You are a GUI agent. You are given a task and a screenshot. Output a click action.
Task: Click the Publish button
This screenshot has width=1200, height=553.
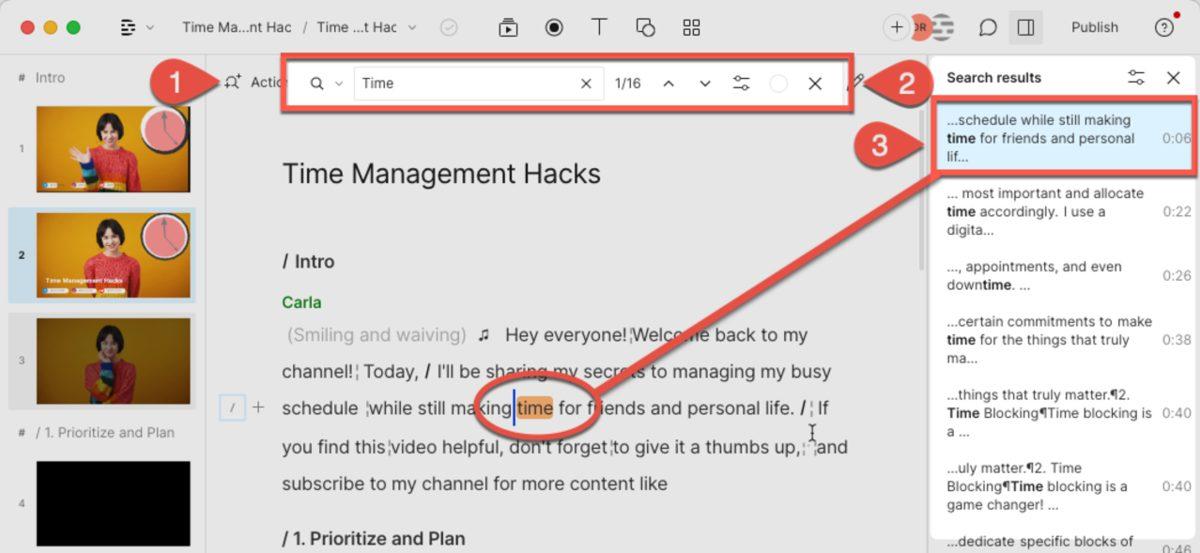pyautogui.click(x=1094, y=28)
